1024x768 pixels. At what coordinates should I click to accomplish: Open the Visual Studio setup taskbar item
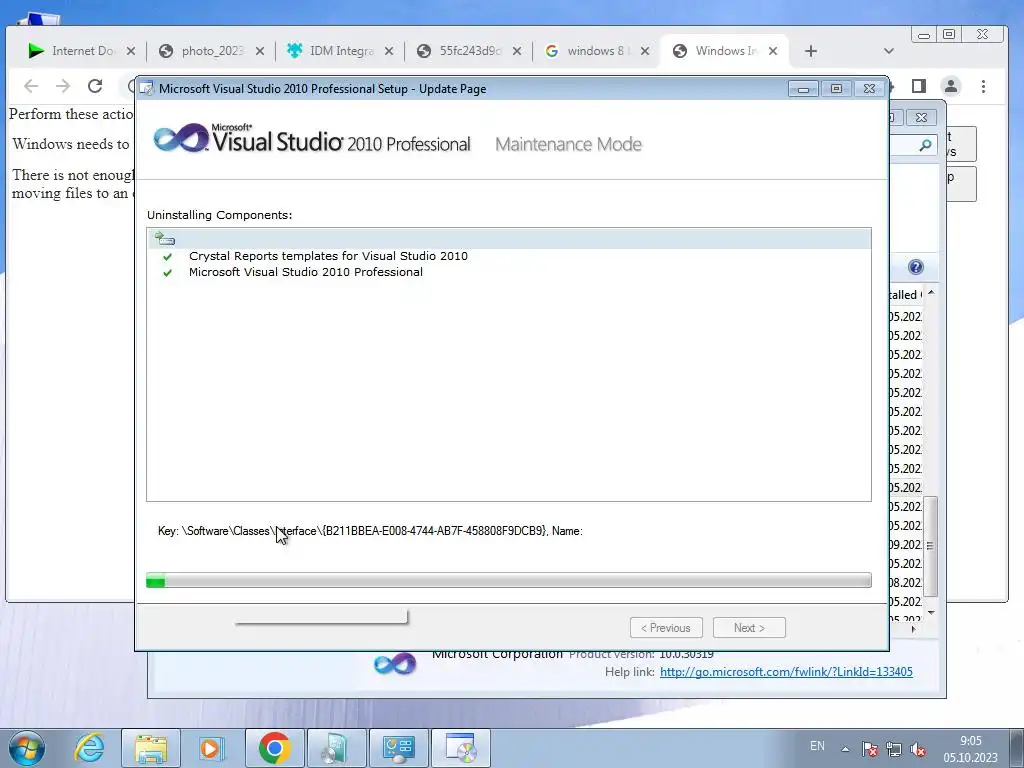pyautogui.click(x=461, y=748)
